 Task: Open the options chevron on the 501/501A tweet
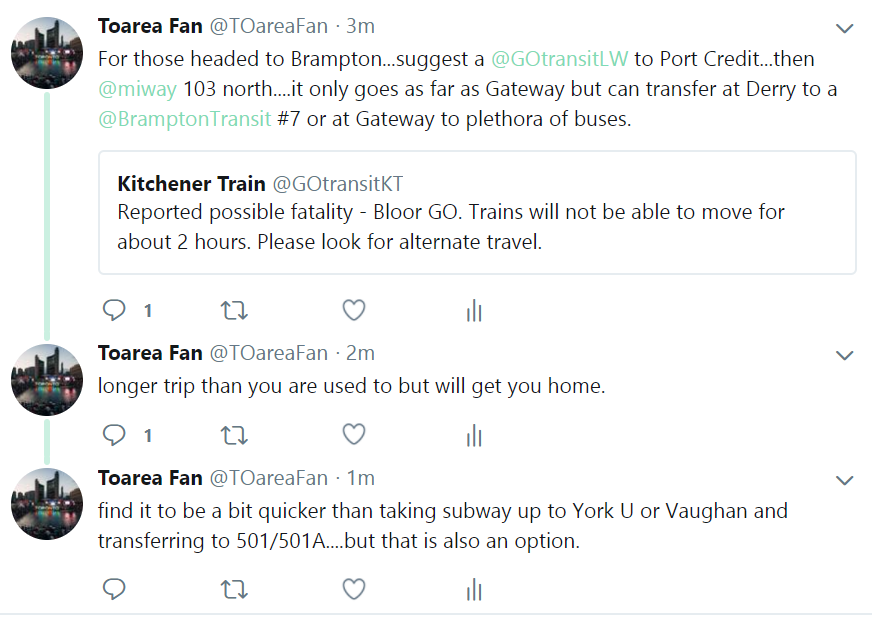tap(845, 480)
